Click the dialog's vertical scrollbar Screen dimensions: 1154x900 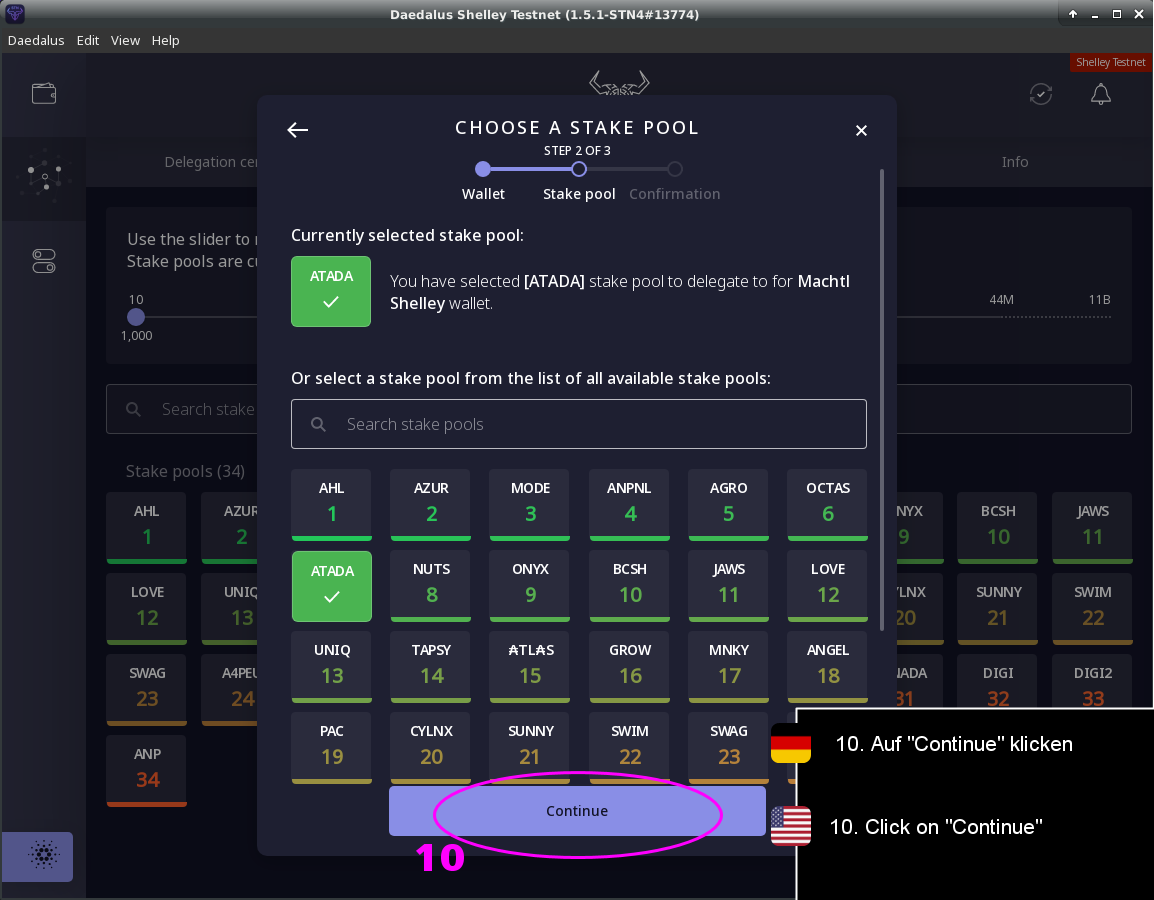tap(882, 400)
